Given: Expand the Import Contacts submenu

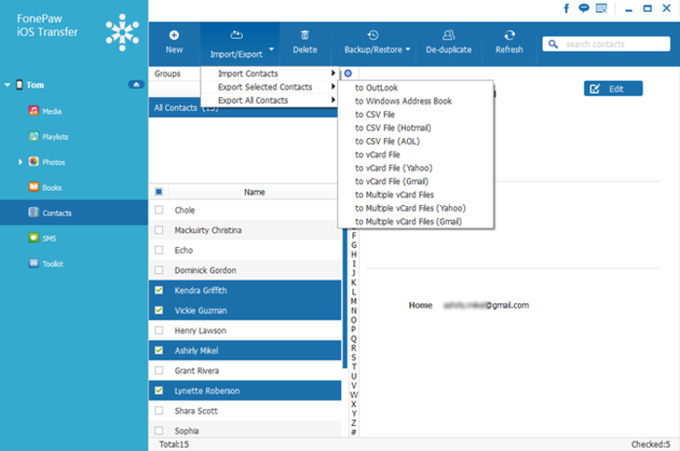Looking at the screenshot, I should pos(269,73).
